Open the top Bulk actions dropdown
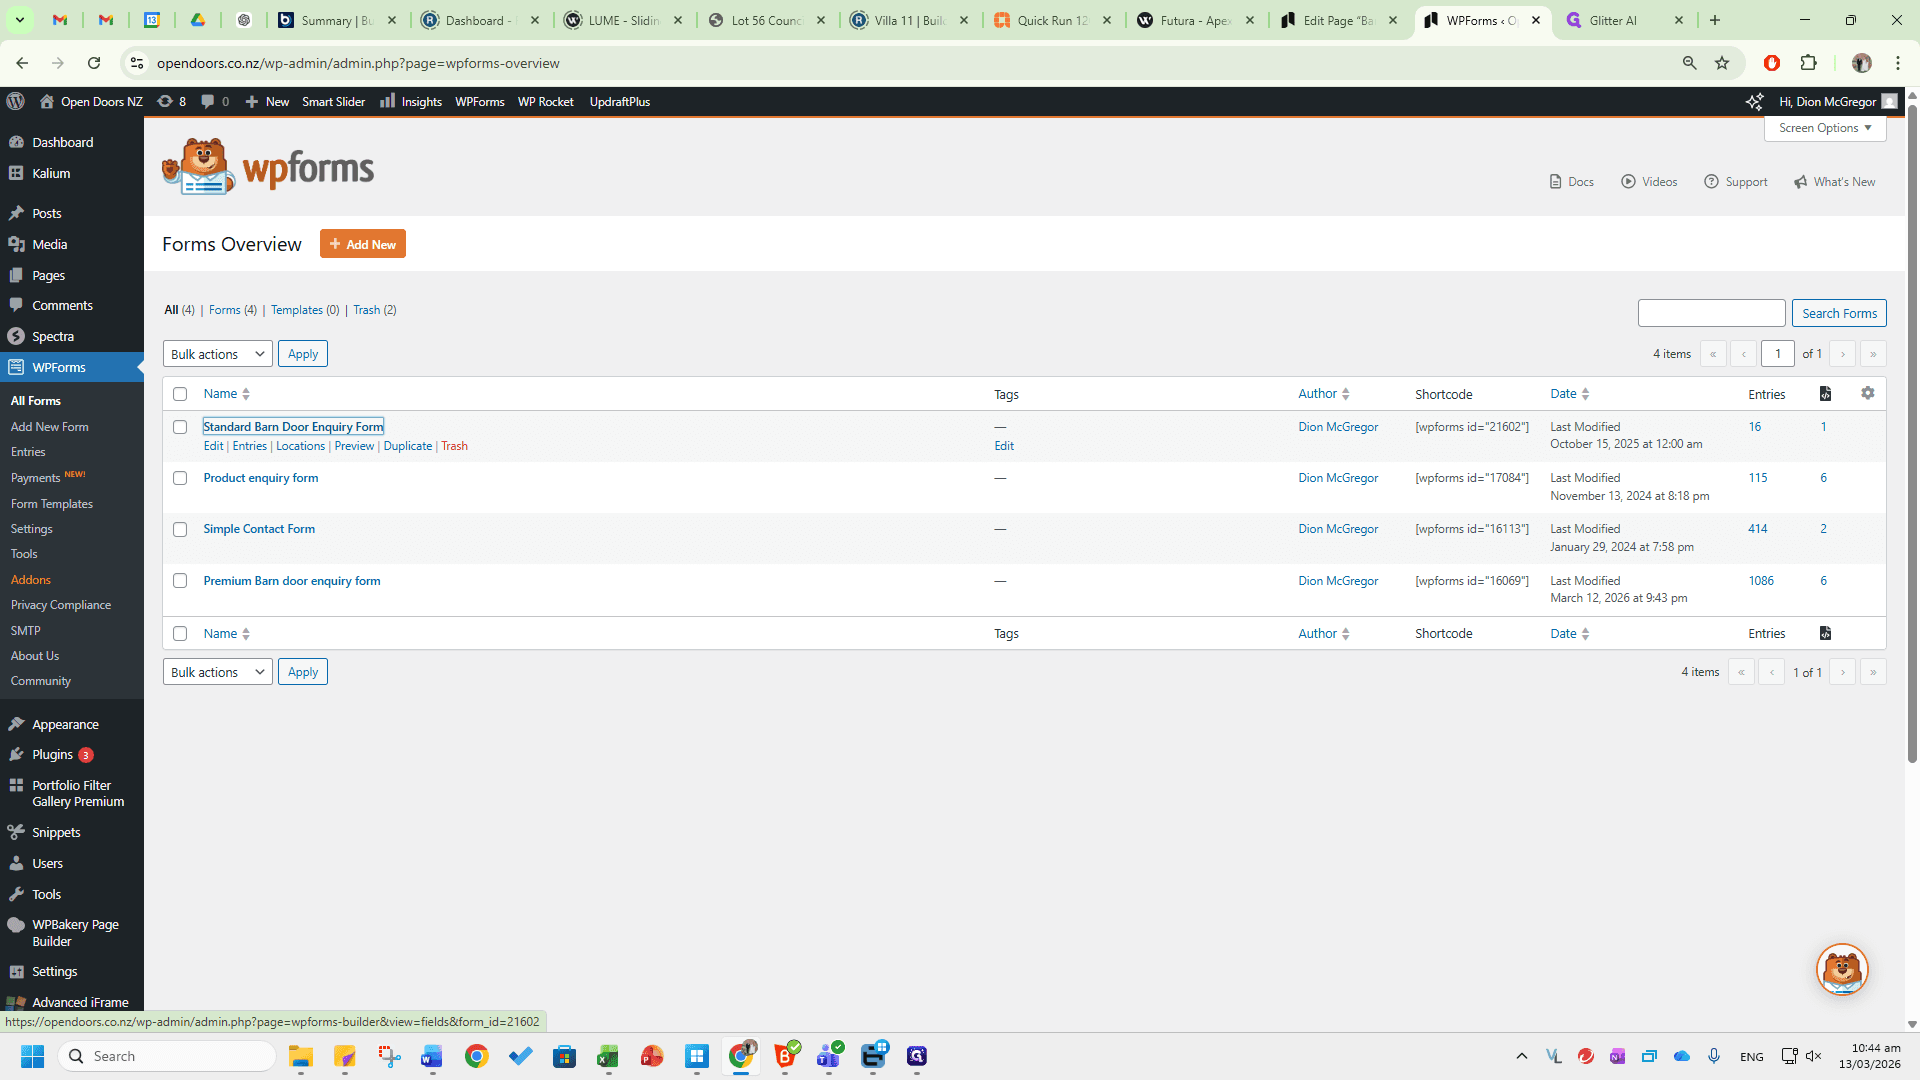The width and height of the screenshot is (1920, 1080). pyautogui.click(x=217, y=354)
